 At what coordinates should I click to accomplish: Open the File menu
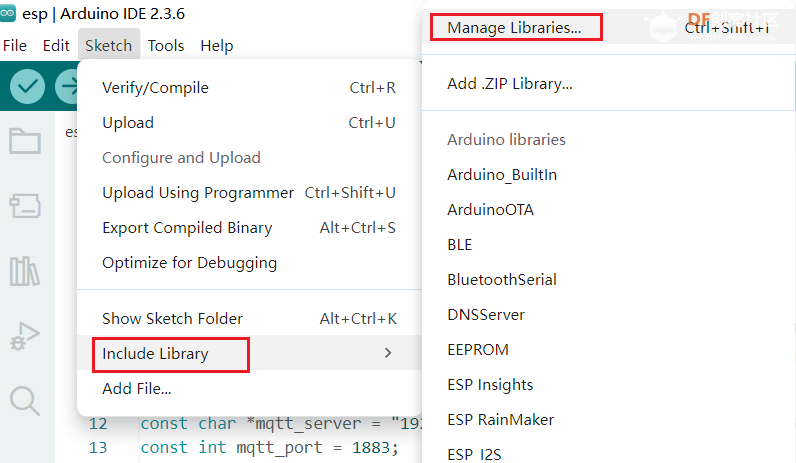tap(15, 46)
